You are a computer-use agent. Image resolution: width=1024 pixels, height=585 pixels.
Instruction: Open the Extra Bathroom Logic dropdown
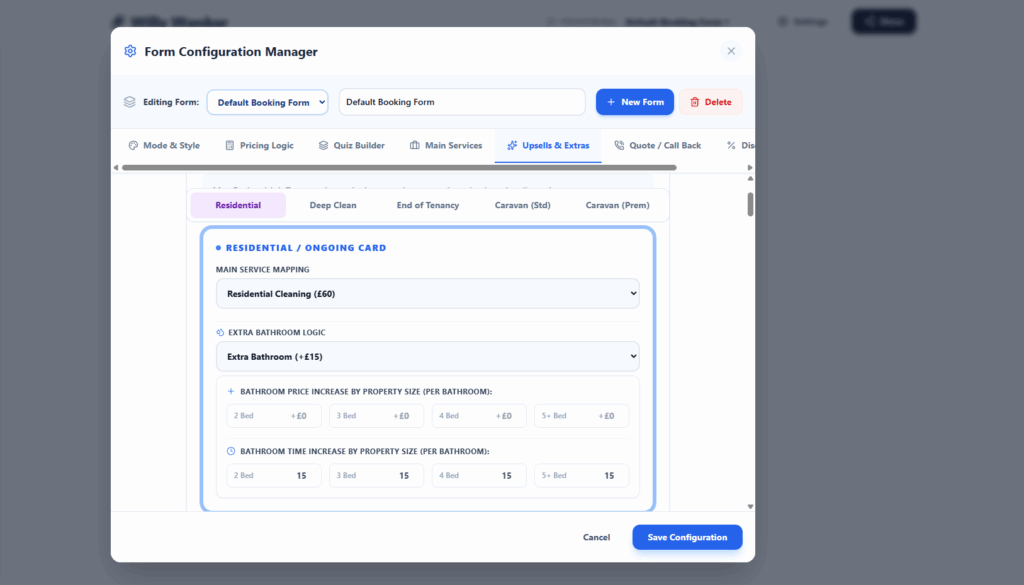(x=427, y=357)
